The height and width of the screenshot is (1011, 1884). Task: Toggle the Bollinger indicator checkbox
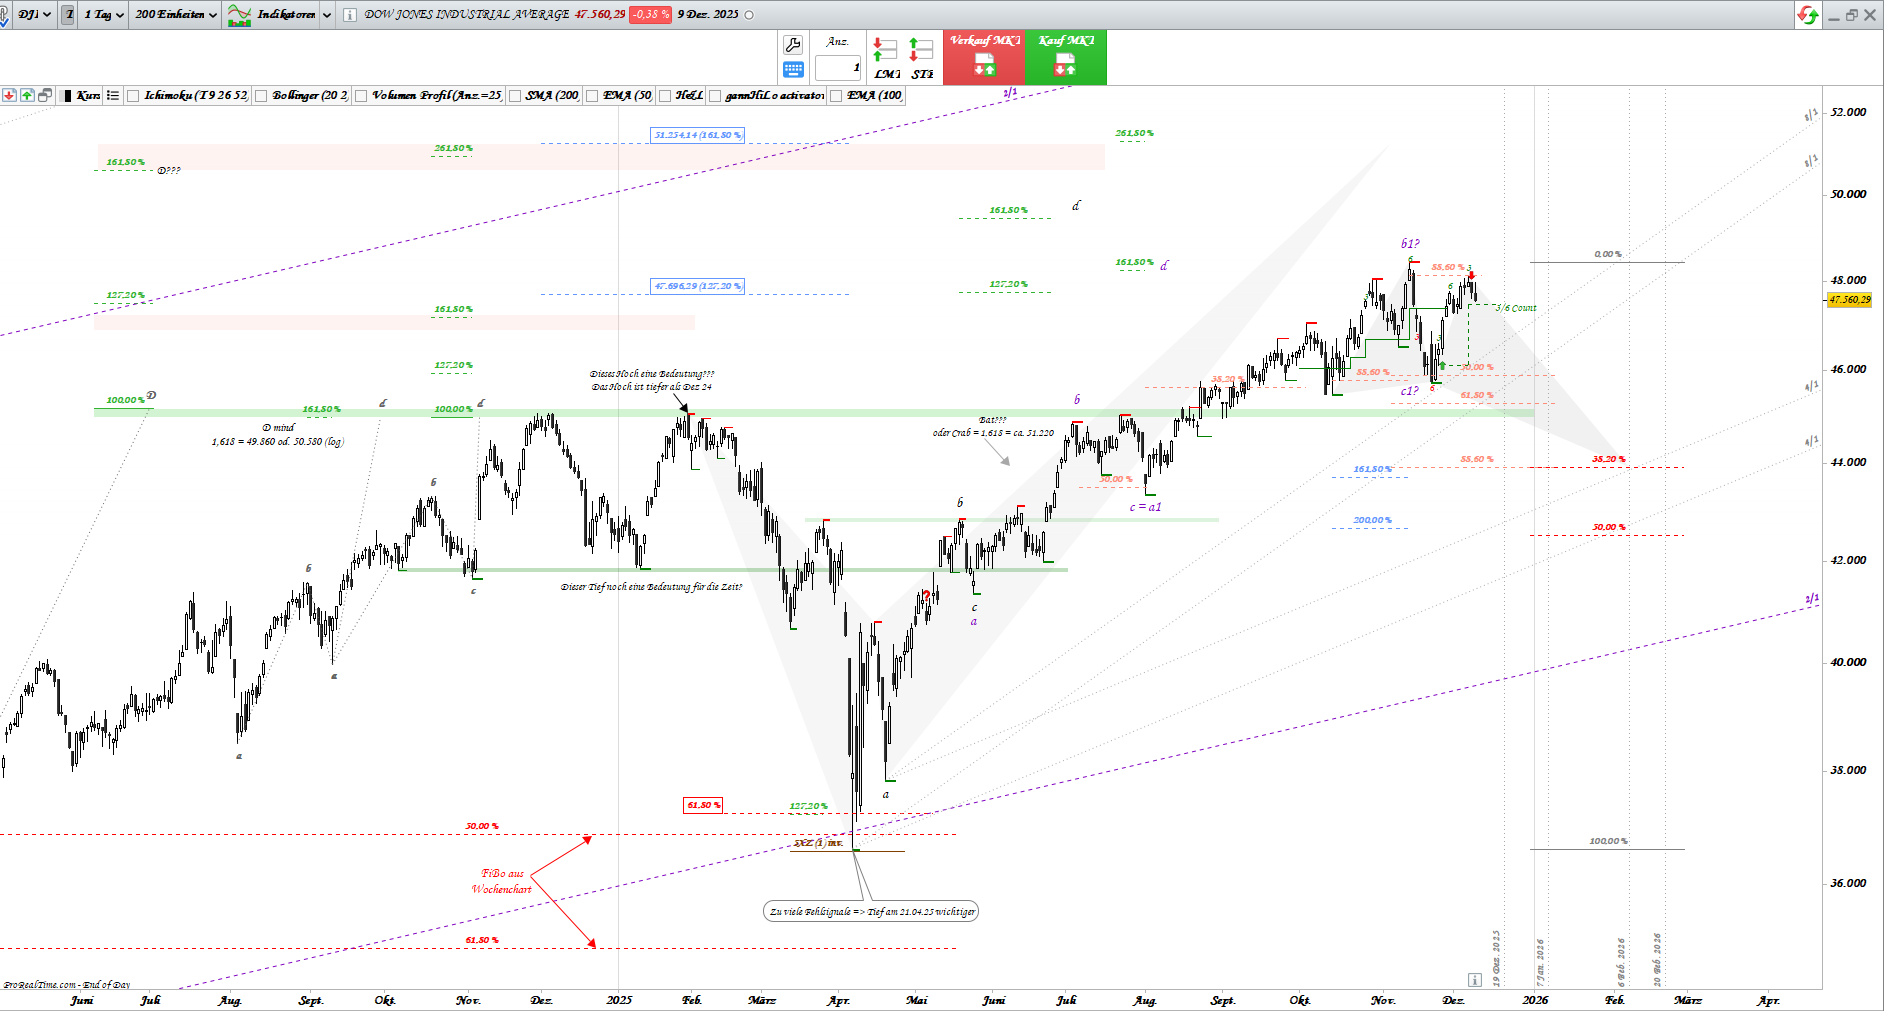pos(261,96)
